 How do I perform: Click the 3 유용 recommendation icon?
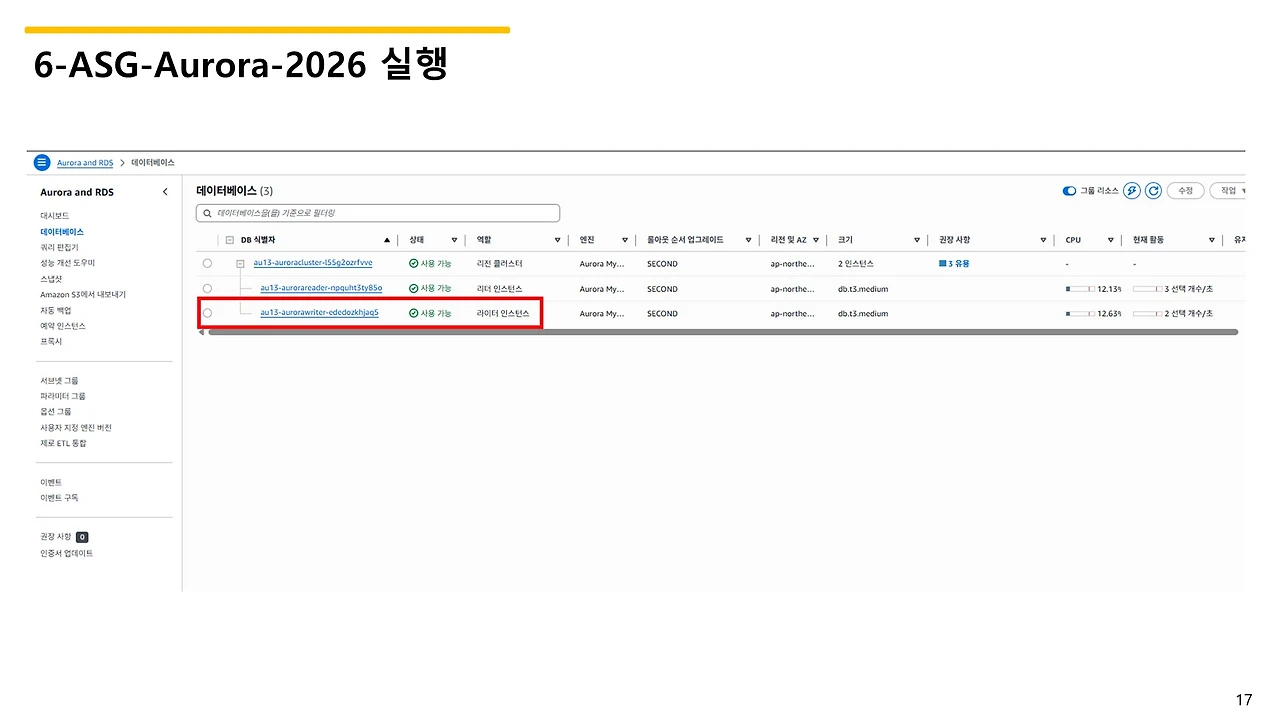(942, 263)
